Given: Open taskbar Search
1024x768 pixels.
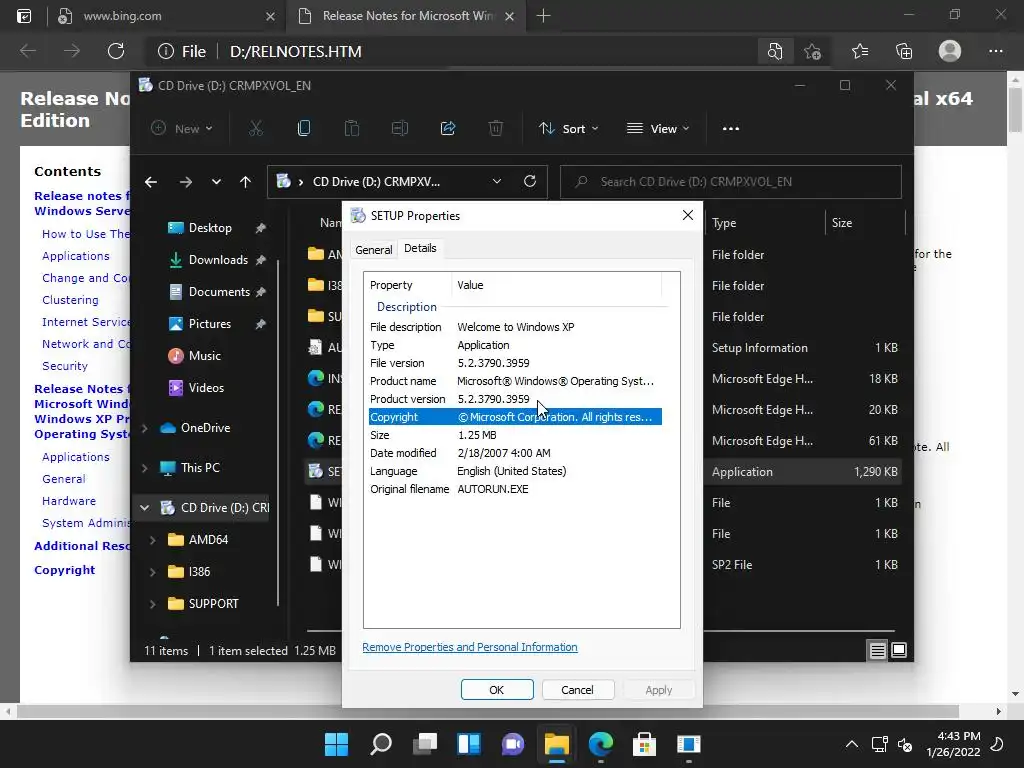Looking at the screenshot, I should [381, 744].
